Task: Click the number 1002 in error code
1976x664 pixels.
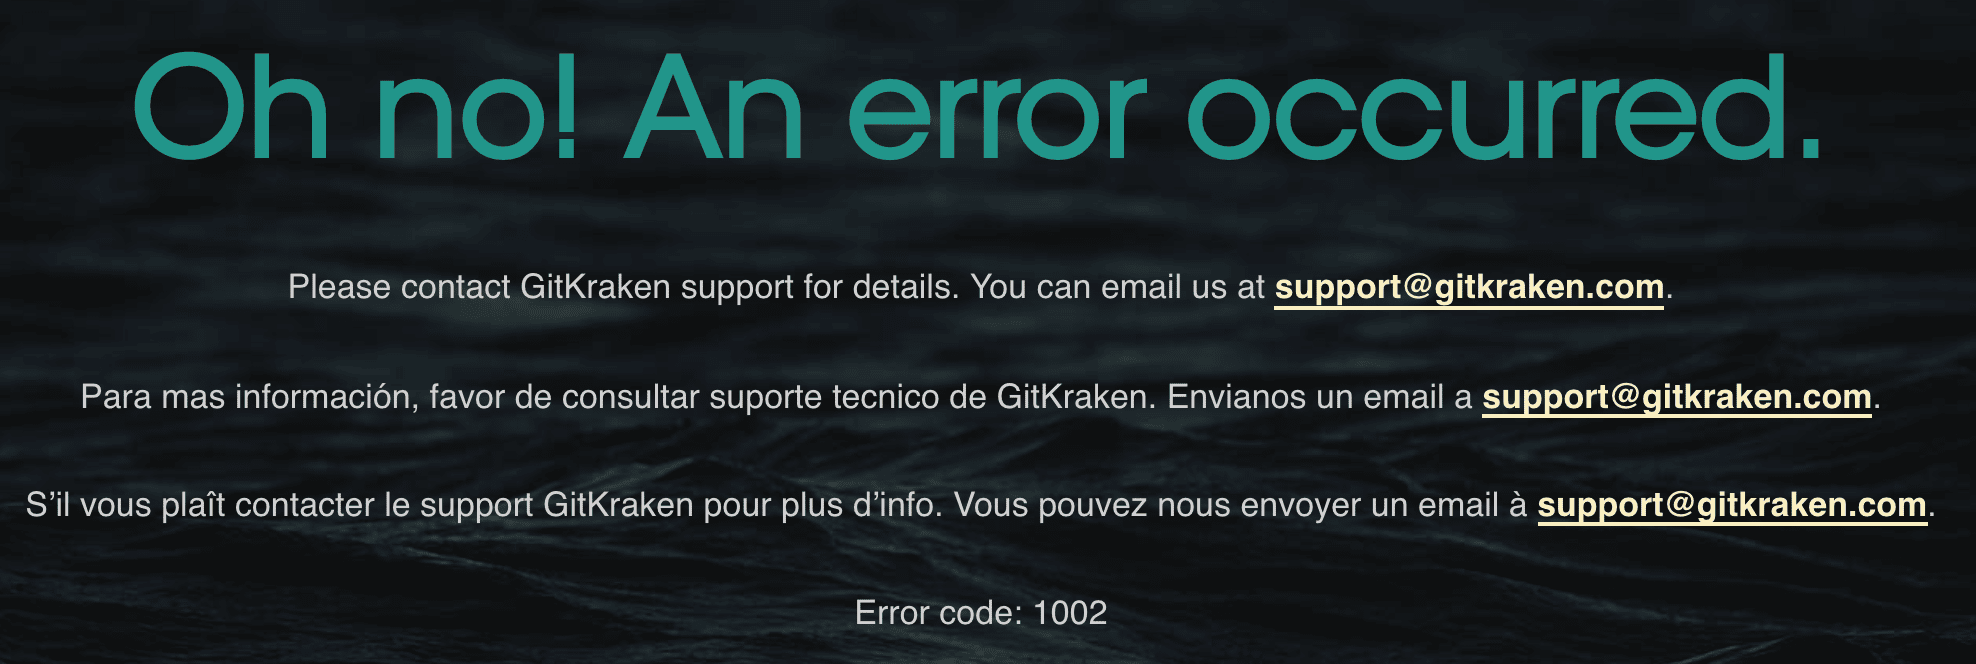Action: point(1070,613)
